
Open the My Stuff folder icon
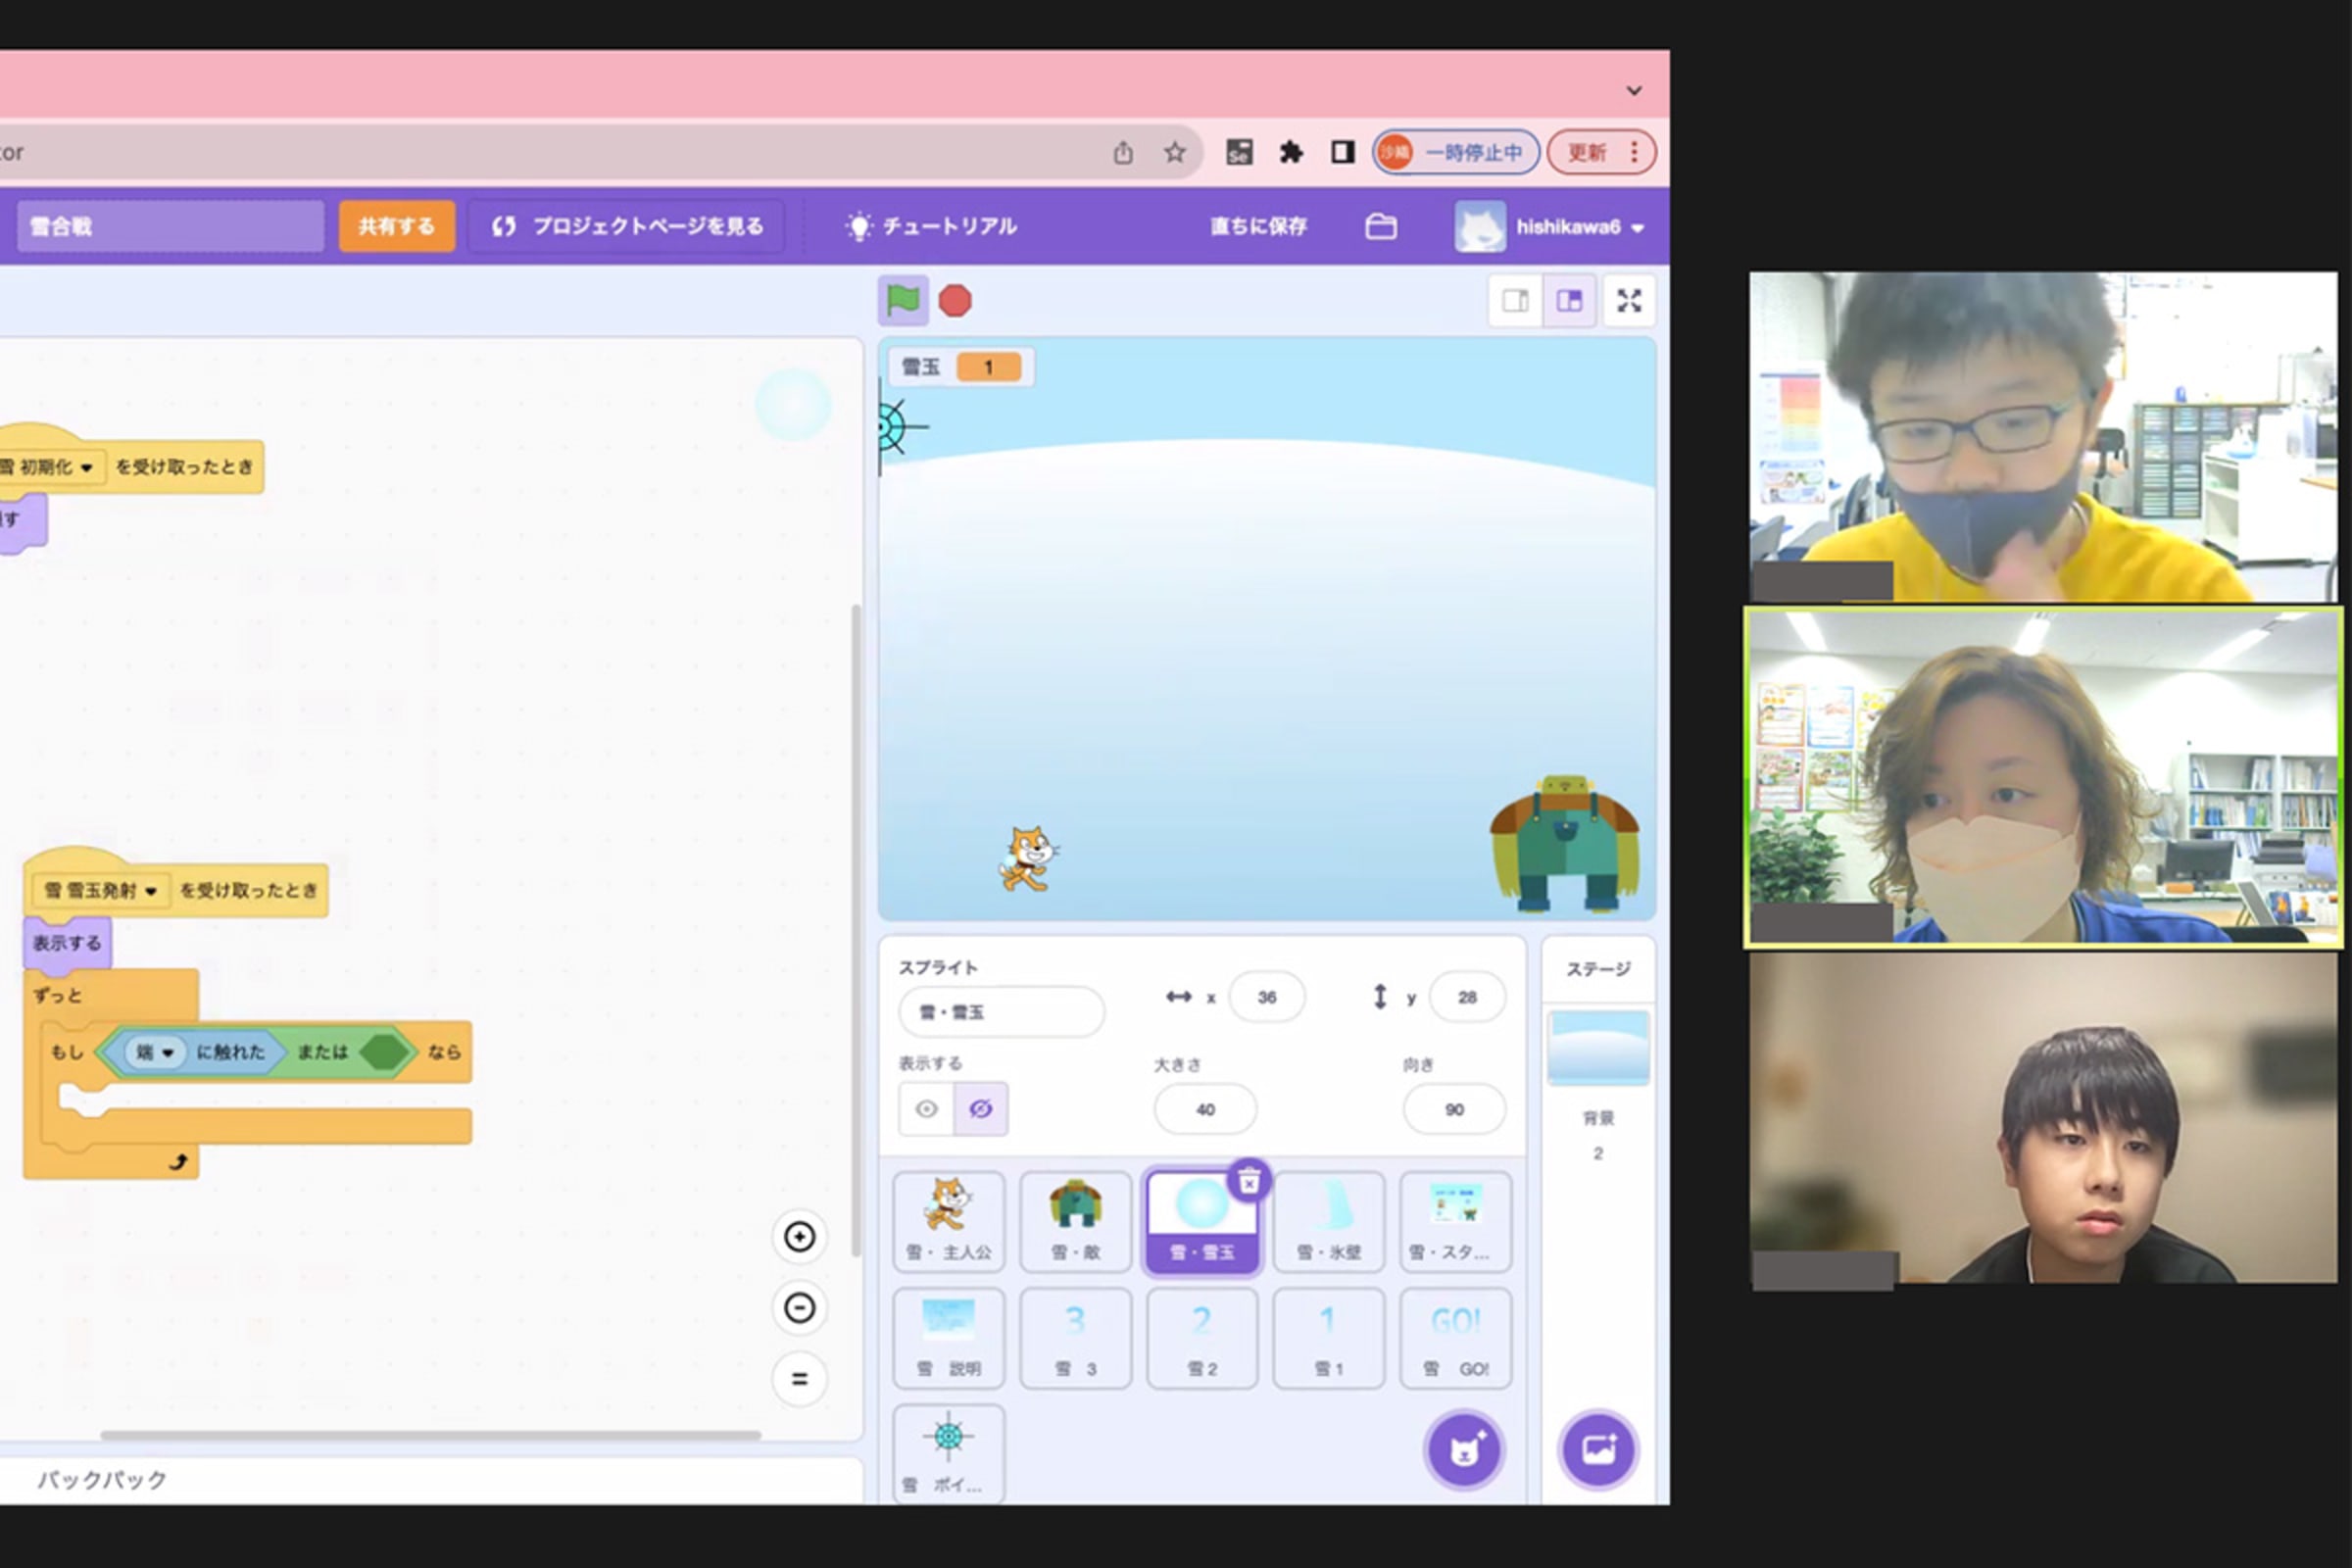coord(1381,227)
